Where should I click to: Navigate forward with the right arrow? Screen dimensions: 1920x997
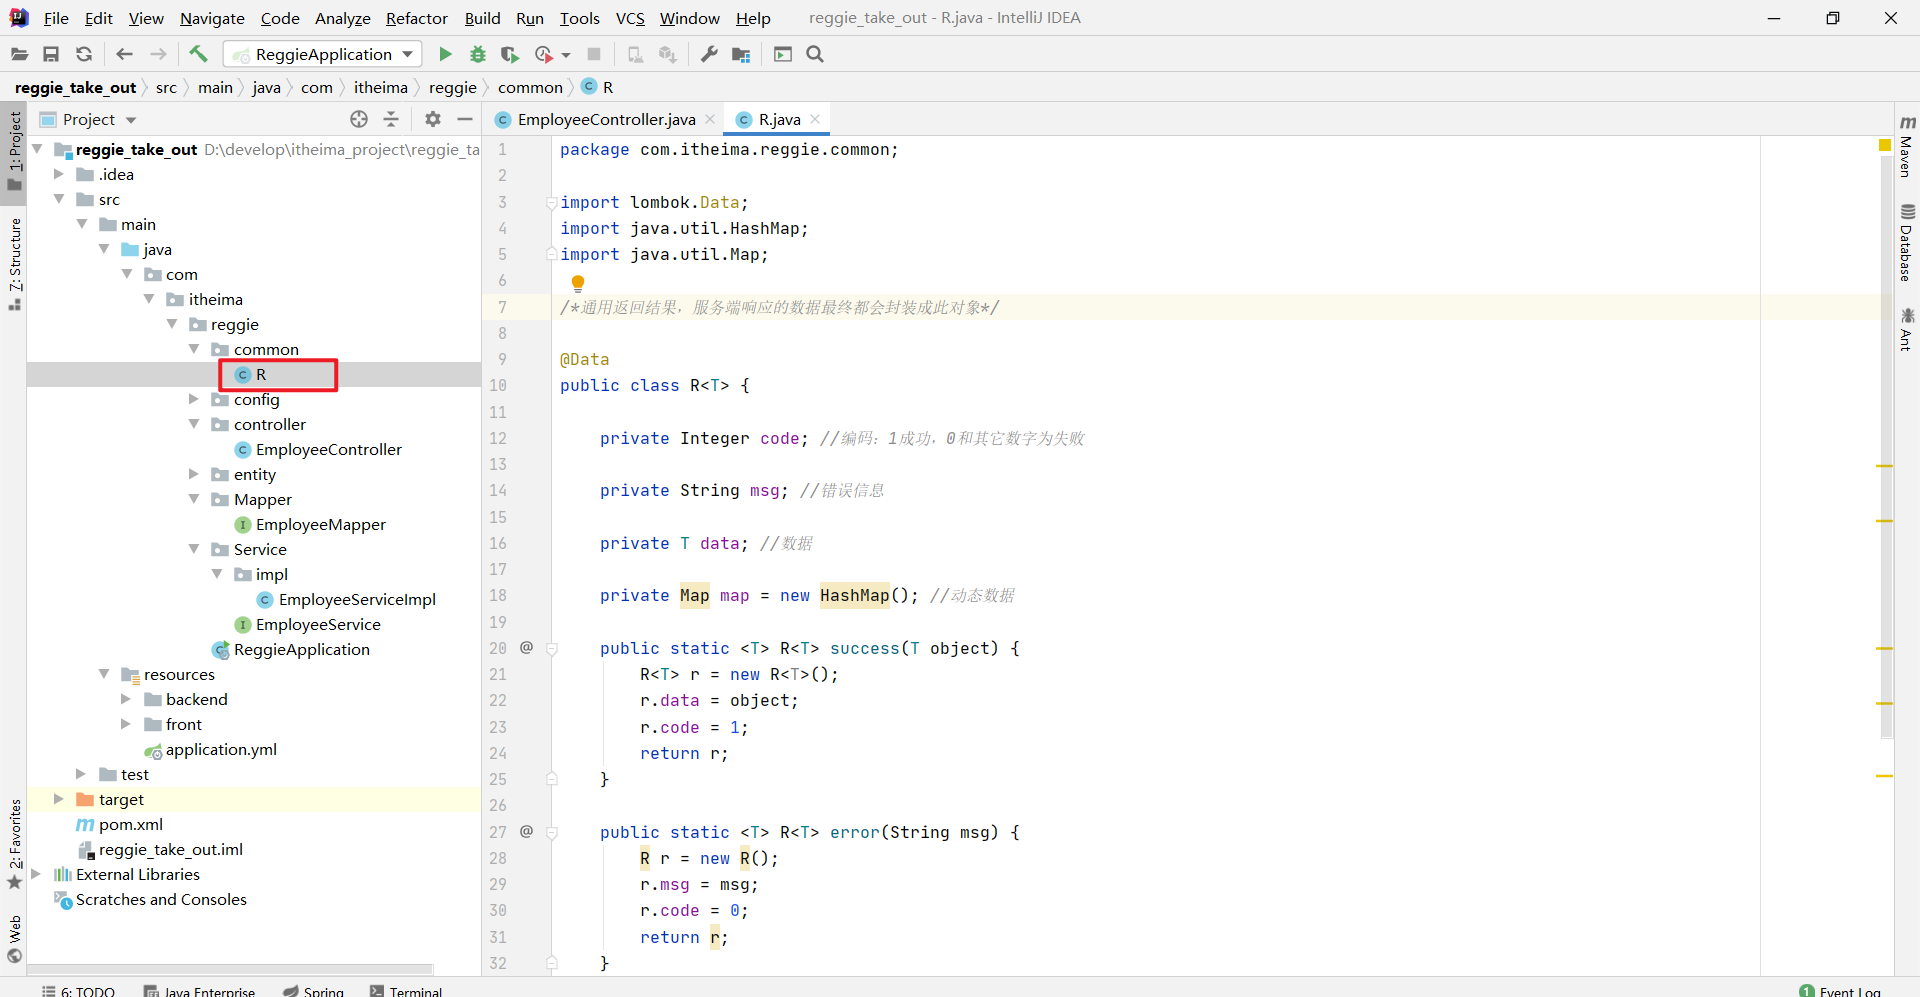coord(158,54)
